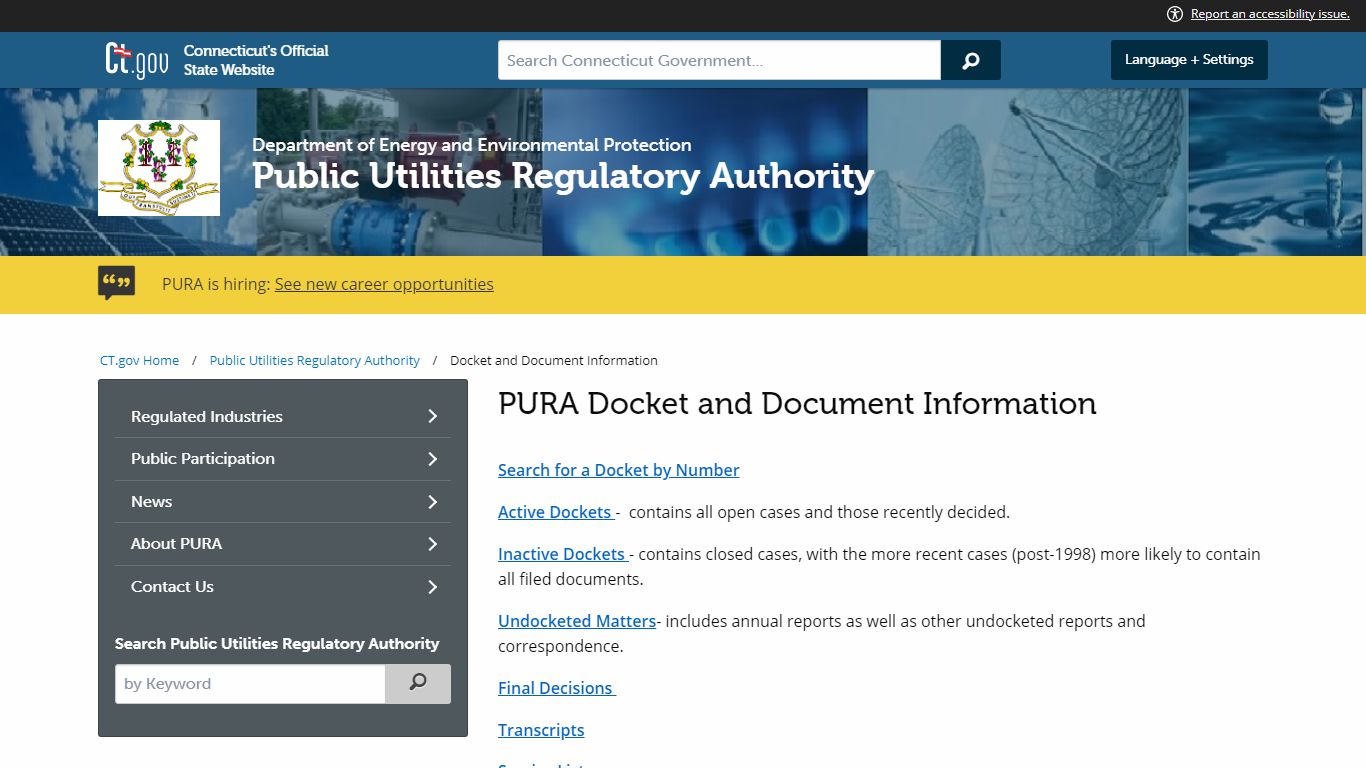Click the CT.gov logo
Screen dimensions: 1366x768
click(137, 60)
